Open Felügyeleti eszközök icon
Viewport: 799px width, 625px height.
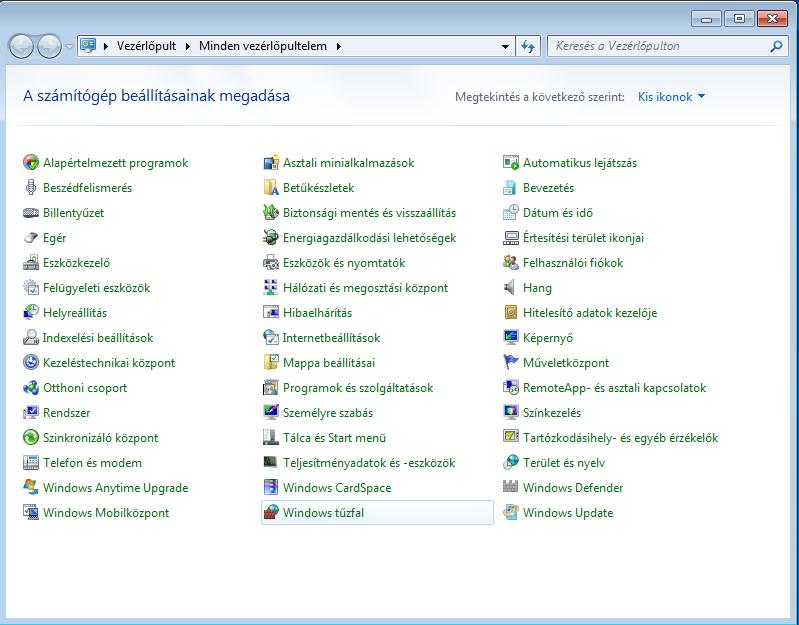31,287
